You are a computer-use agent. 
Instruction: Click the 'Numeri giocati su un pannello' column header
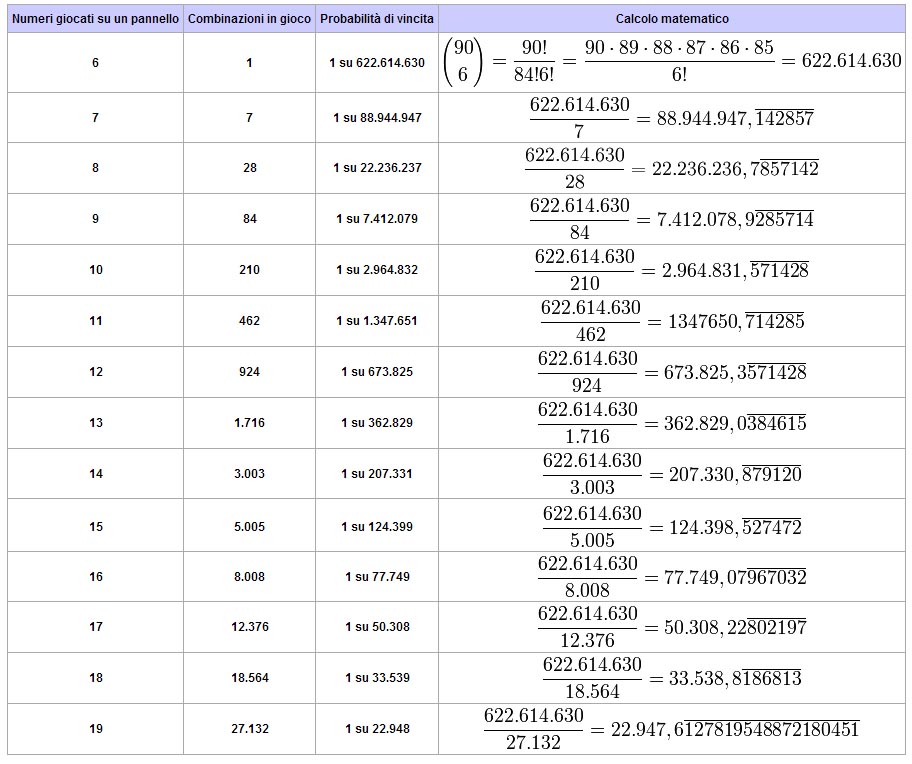[x=96, y=19]
